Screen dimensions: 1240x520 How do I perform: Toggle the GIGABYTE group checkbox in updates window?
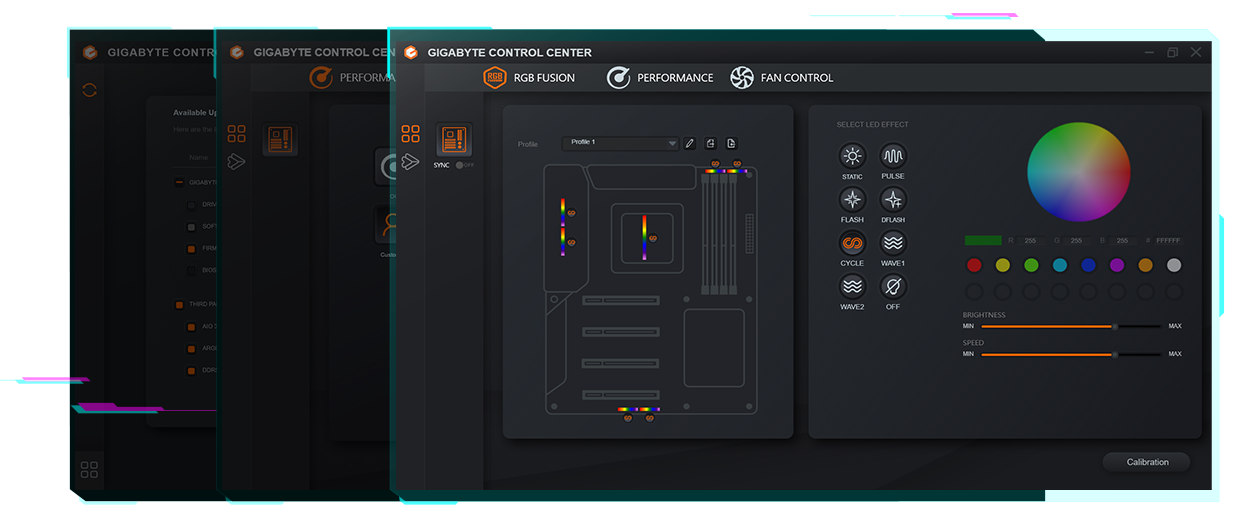[180, 183]
